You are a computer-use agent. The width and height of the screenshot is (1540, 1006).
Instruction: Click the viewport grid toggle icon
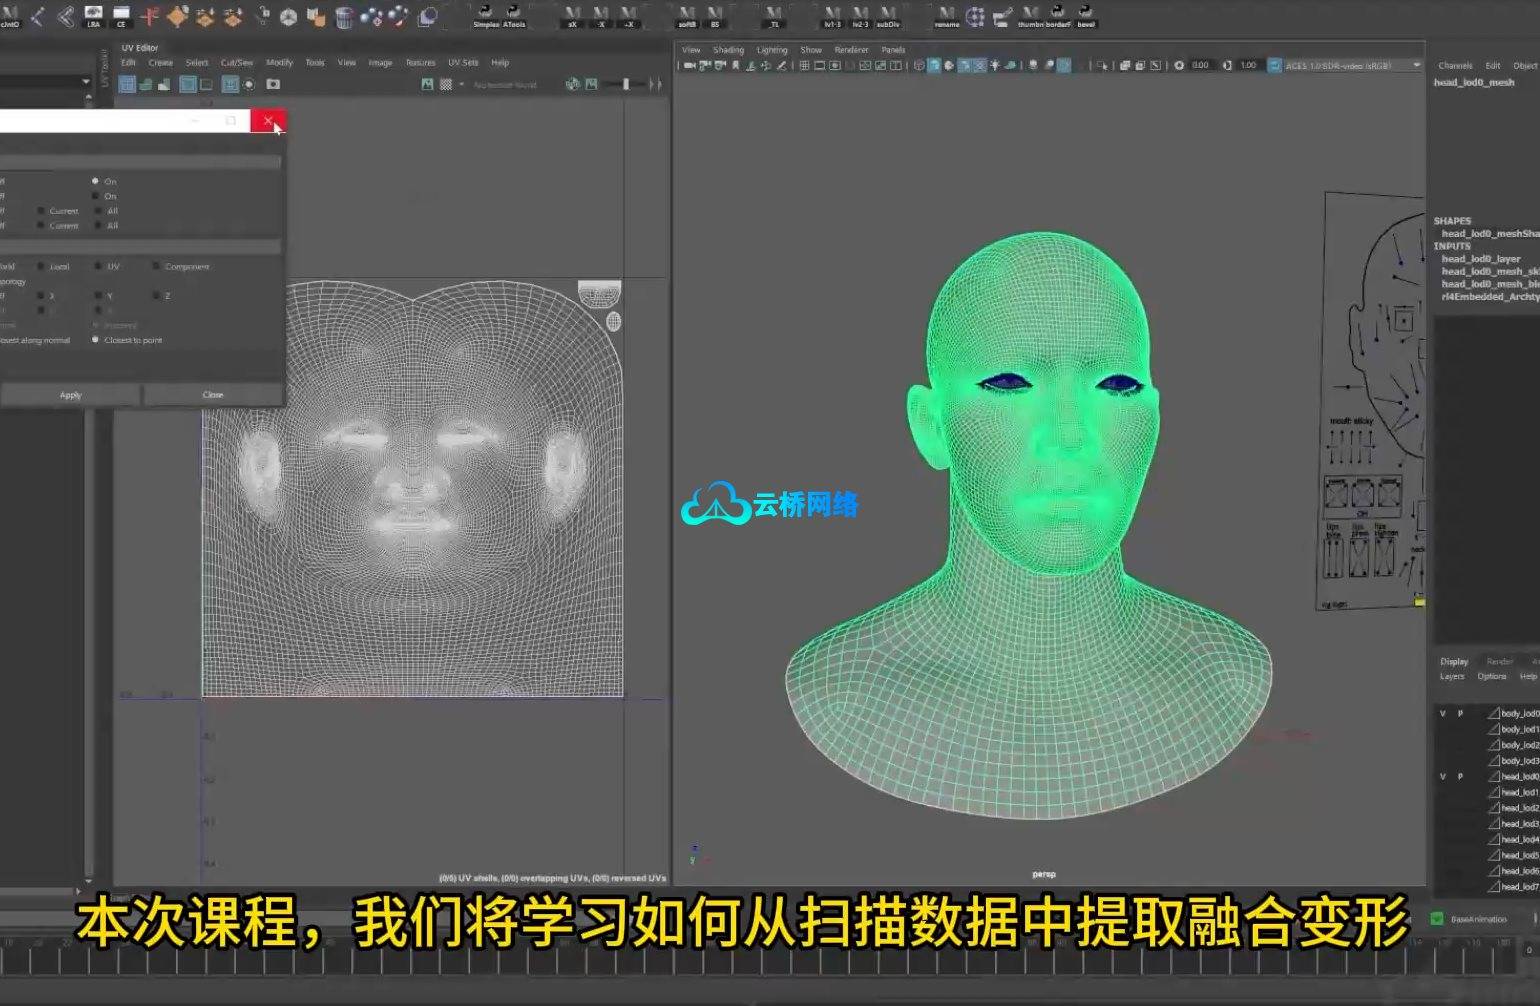click(804, 66)
